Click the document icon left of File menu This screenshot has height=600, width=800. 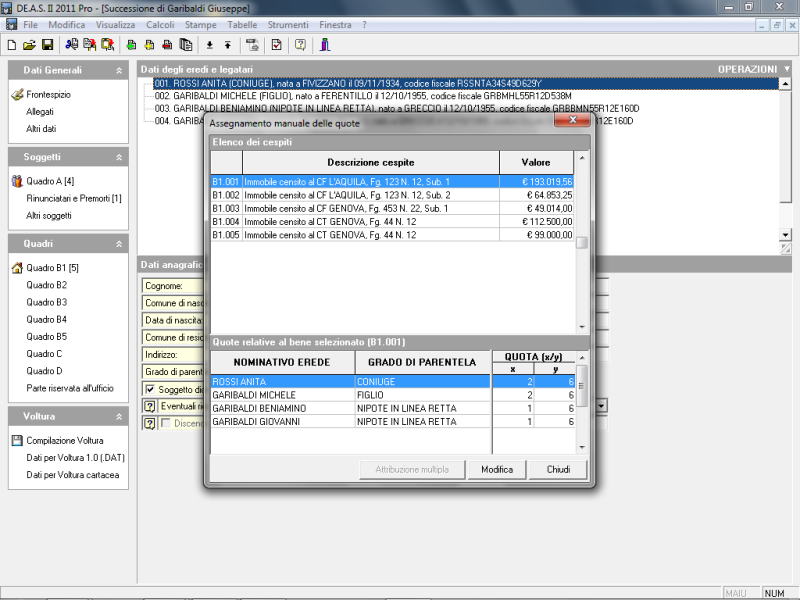click(11, 24)
